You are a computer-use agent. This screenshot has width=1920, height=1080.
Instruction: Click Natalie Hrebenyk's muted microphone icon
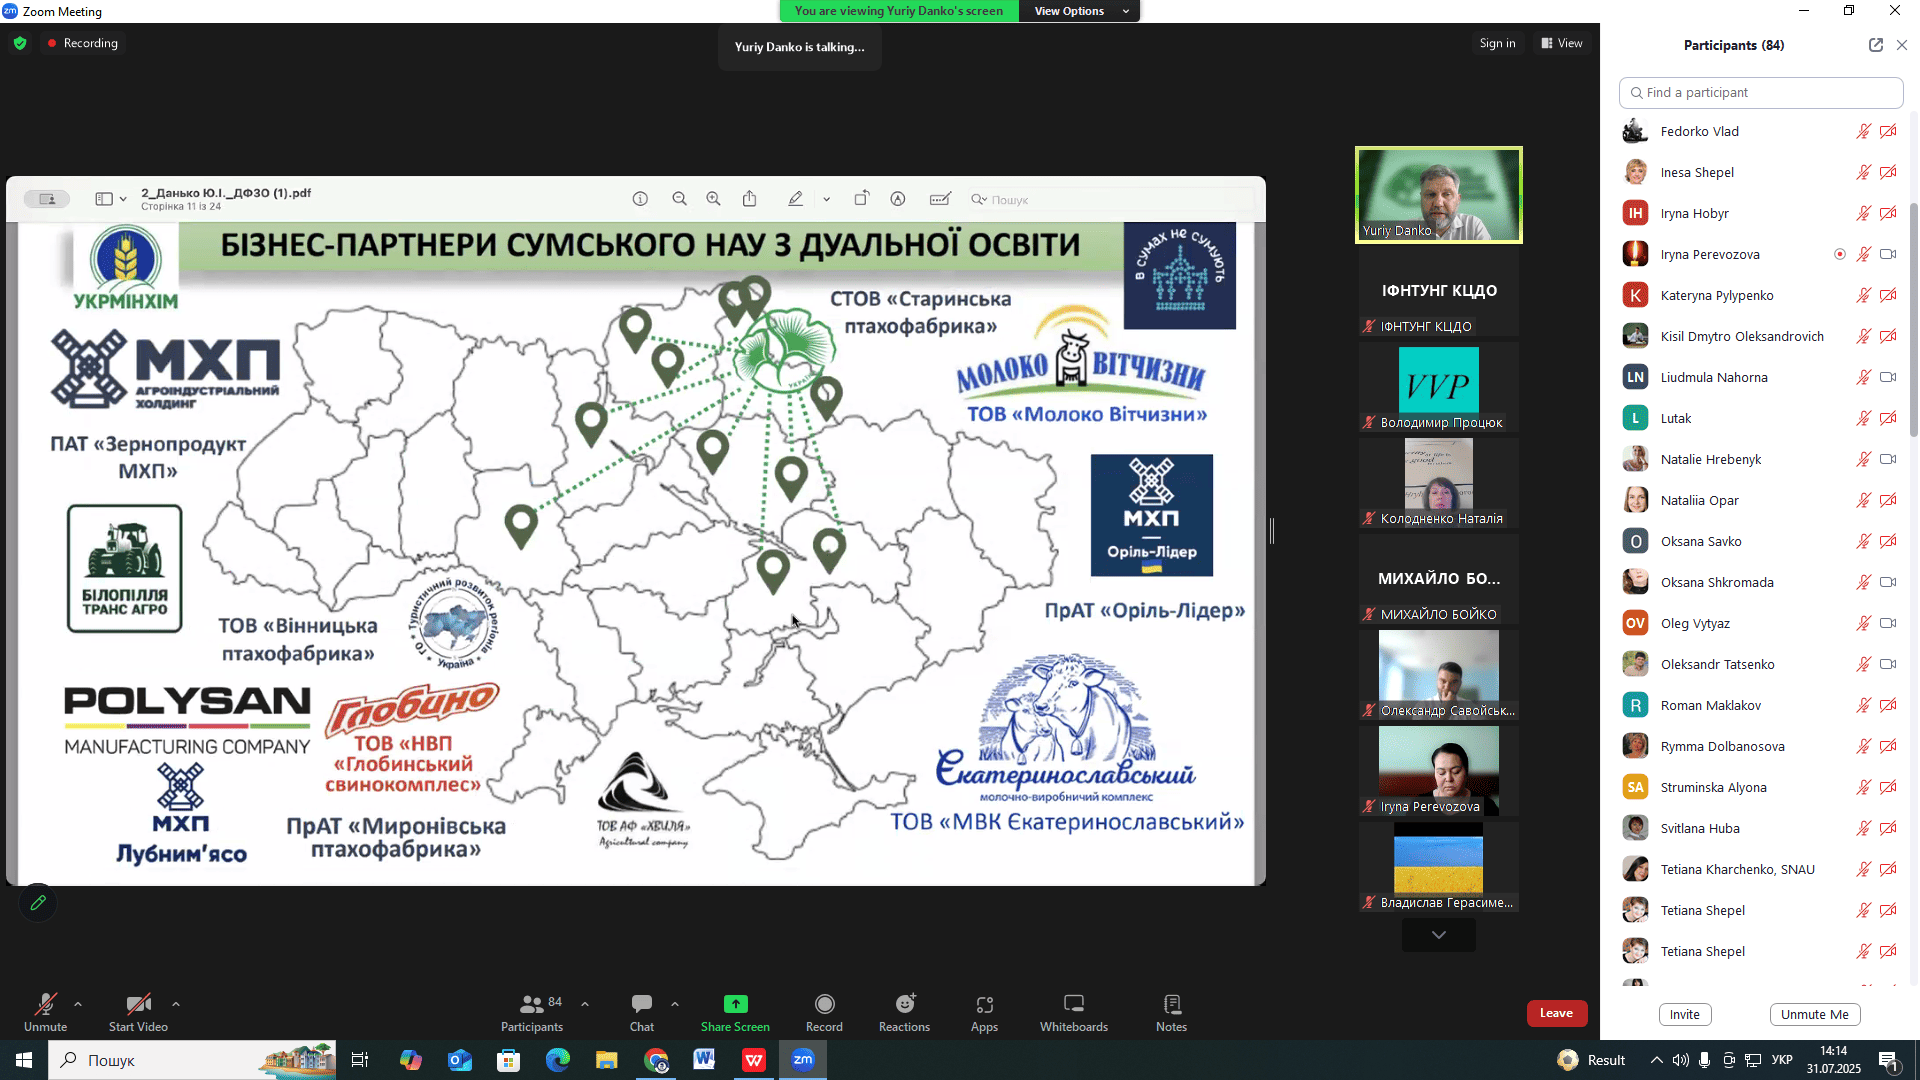point(1863,459)
